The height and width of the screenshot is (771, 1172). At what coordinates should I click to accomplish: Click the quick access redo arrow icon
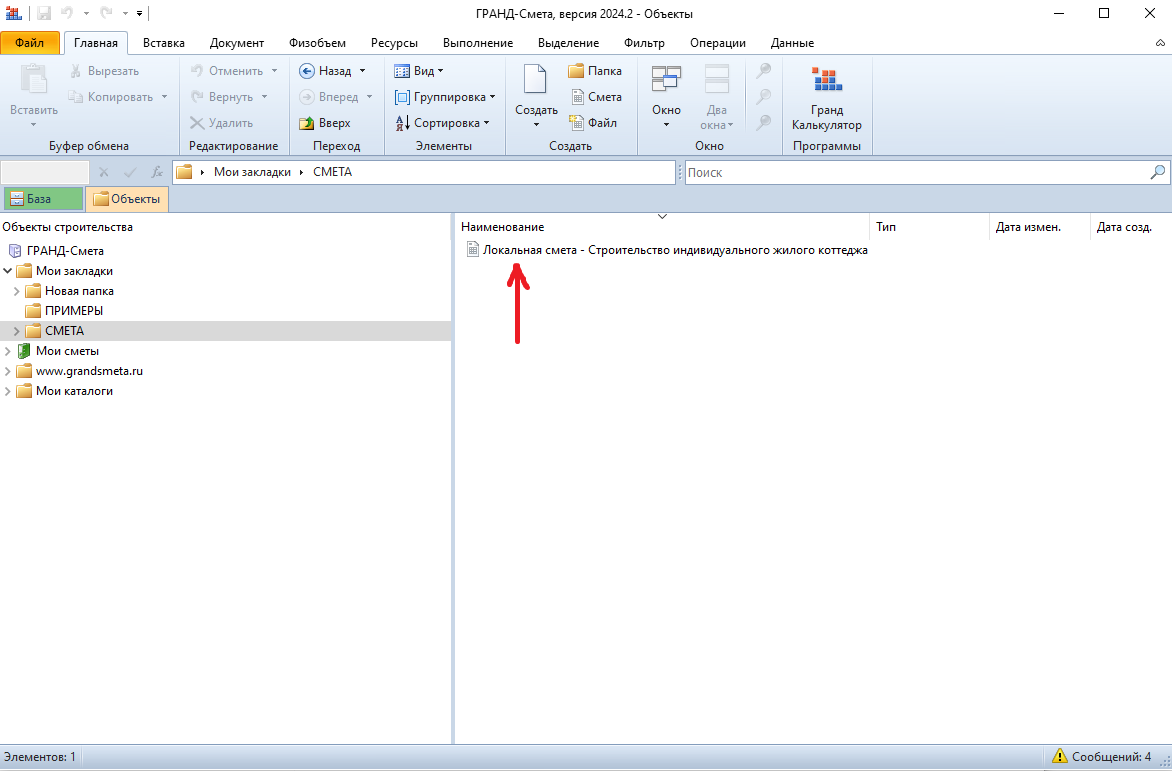(106, 13)
